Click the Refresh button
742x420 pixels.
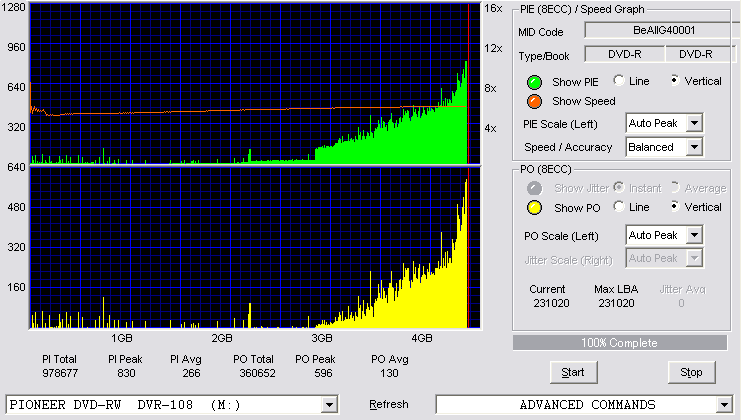(389, 405)
